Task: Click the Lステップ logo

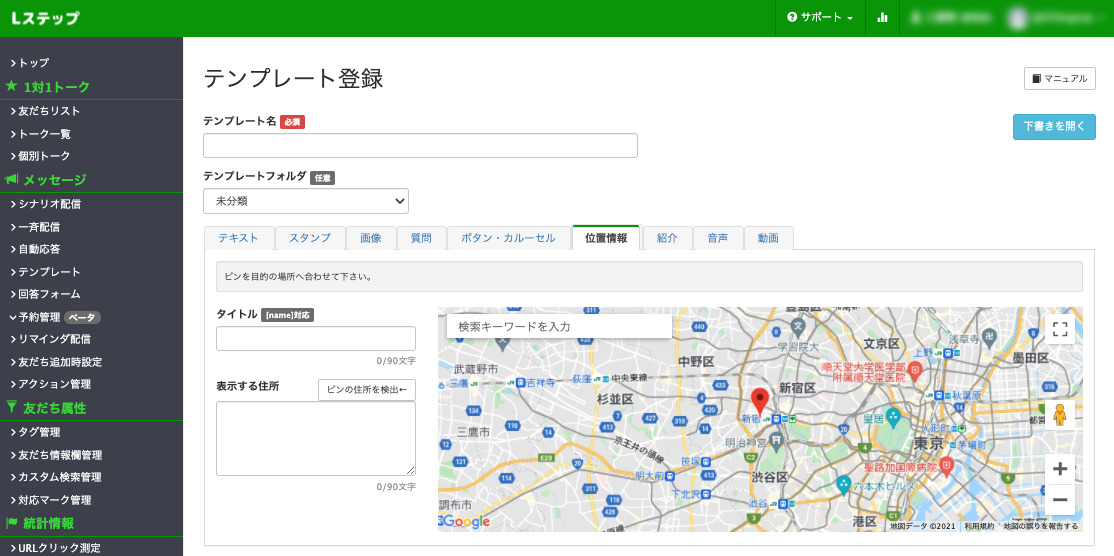Action: tap(45, 18)
